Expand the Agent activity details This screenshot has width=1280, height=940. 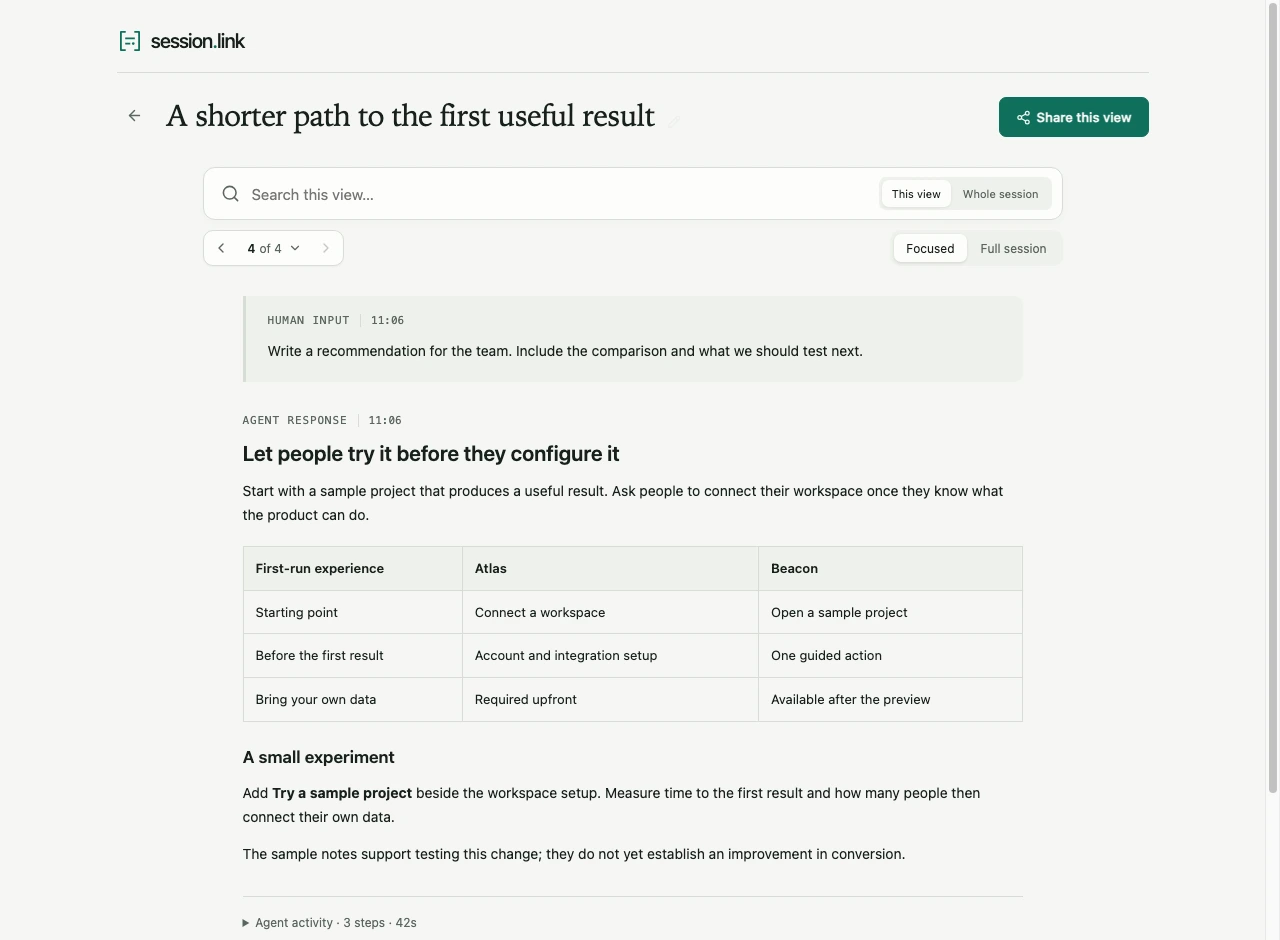pos(329,923)
